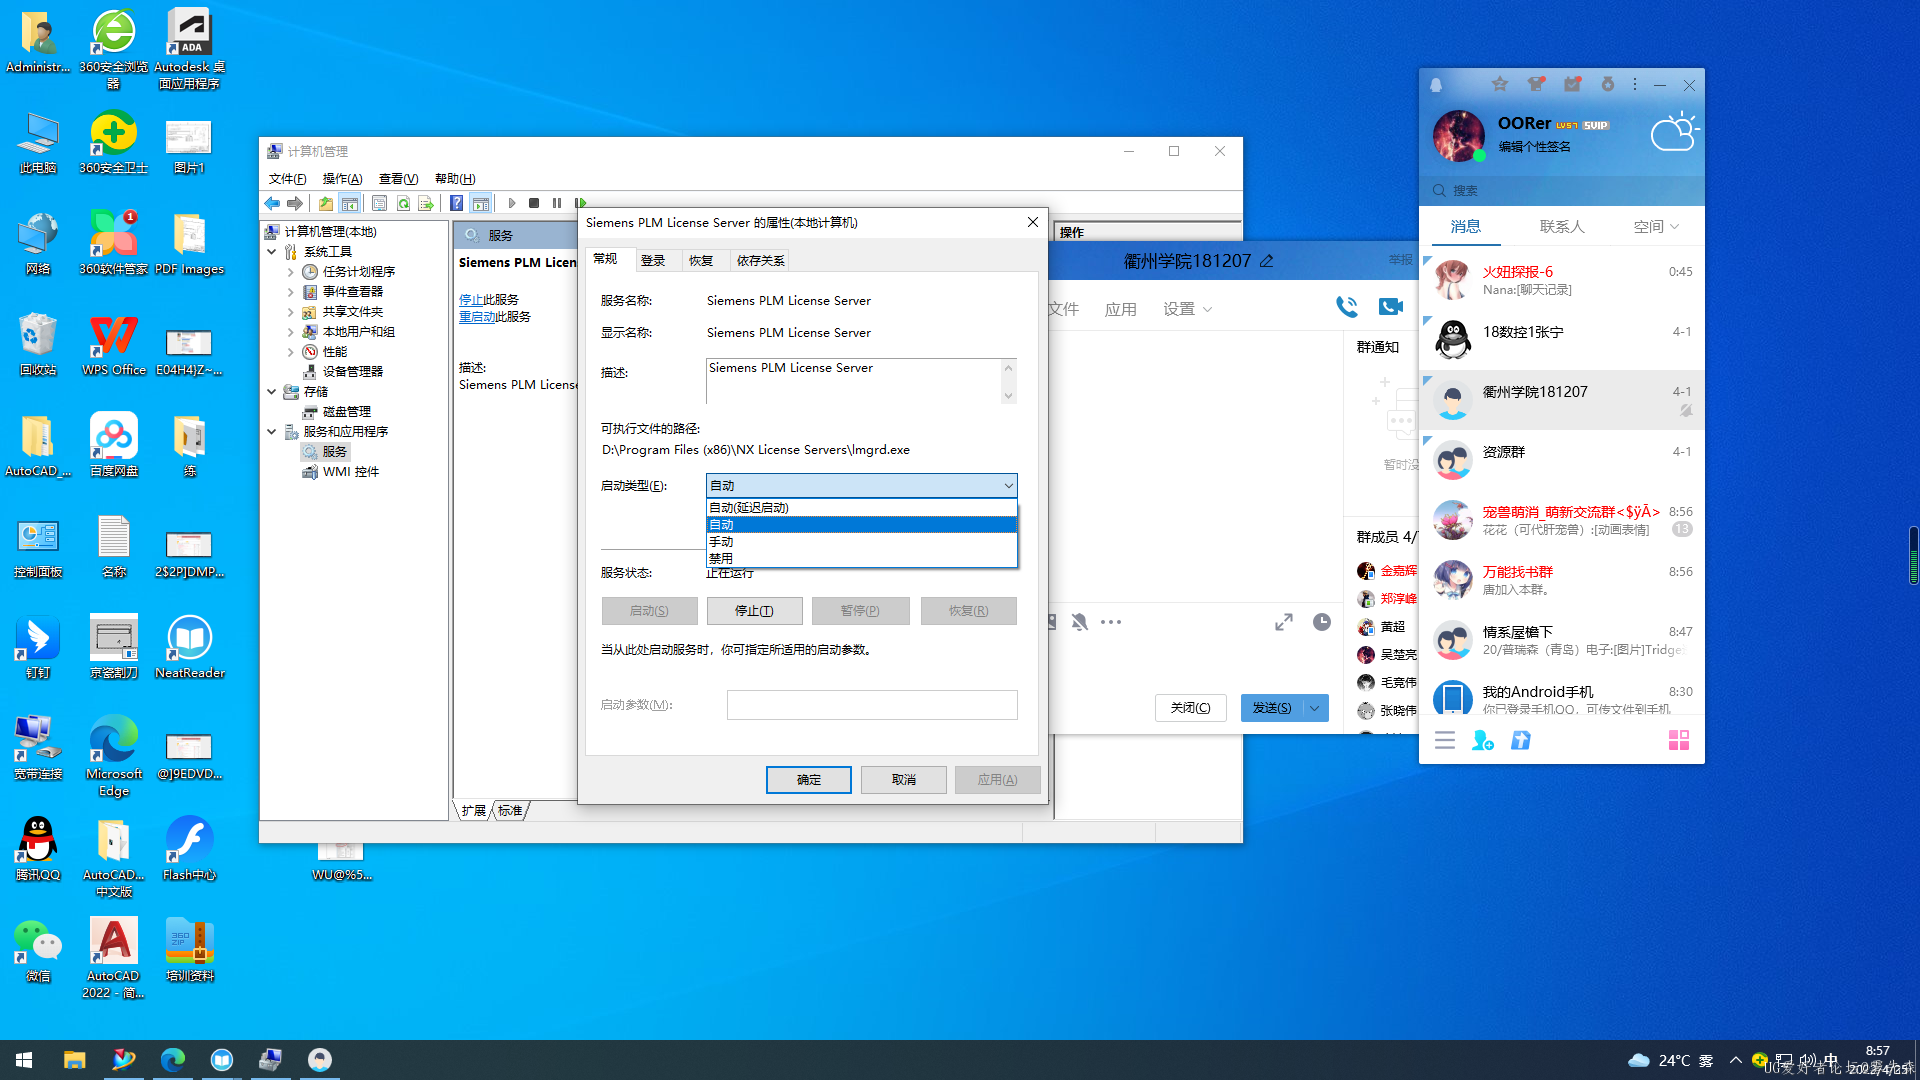
Task: Expand the 任务计划程序 node
Action: [x=291, y=271]
